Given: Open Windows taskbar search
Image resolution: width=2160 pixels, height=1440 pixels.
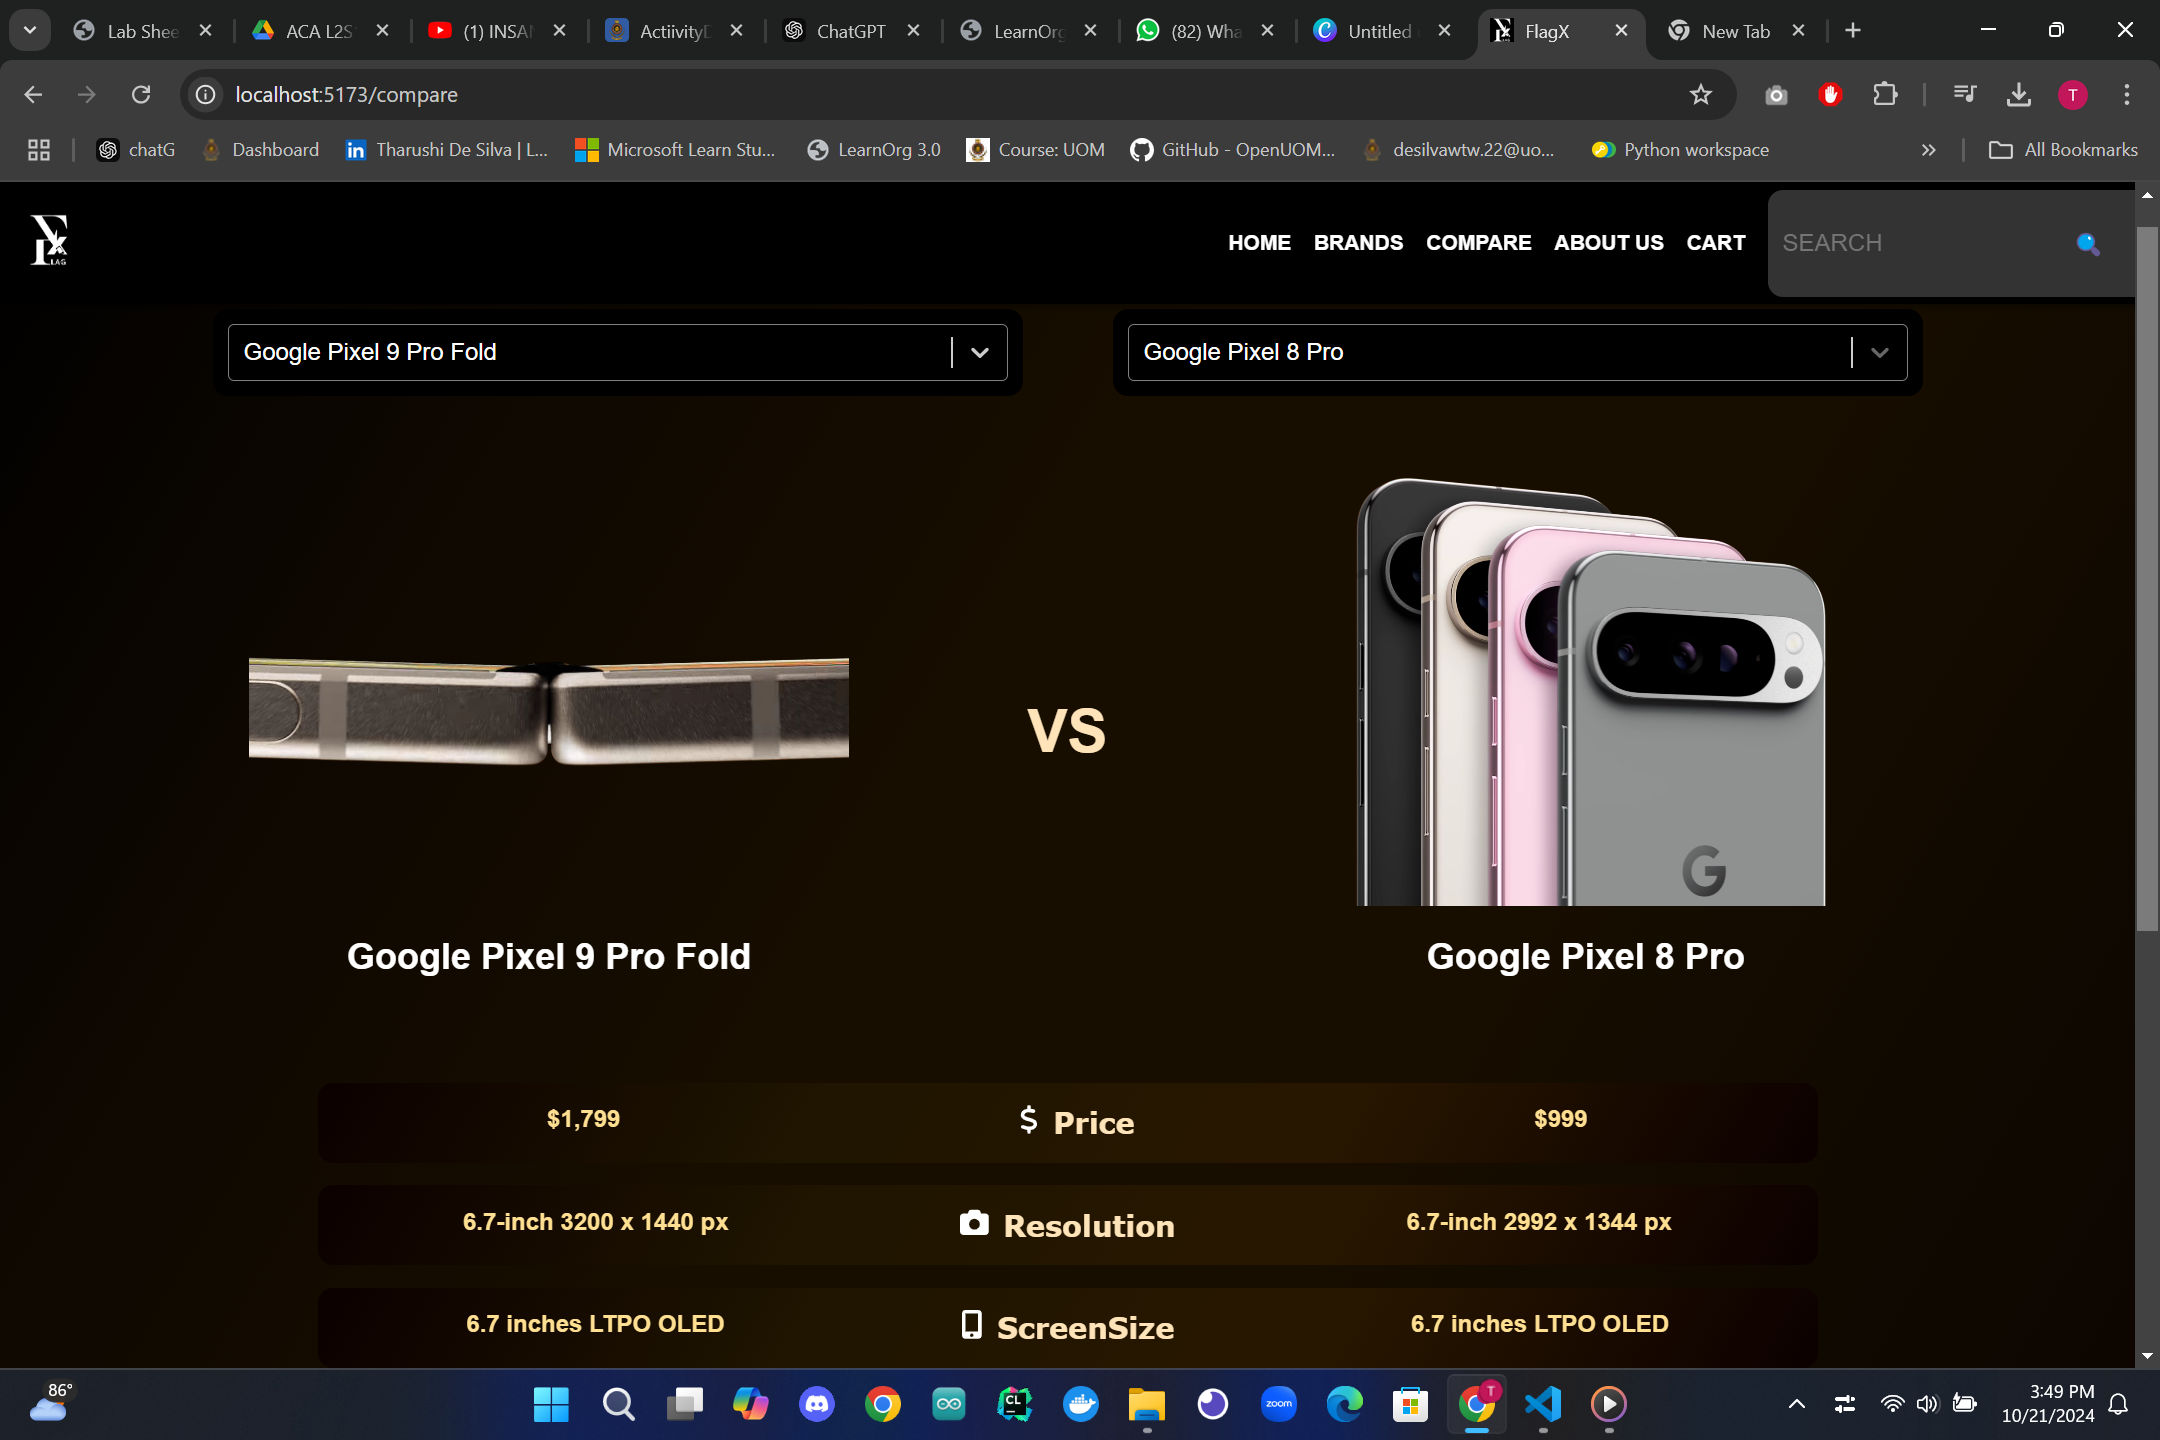Looking at the screenshot, I should tap(618, 1404).
